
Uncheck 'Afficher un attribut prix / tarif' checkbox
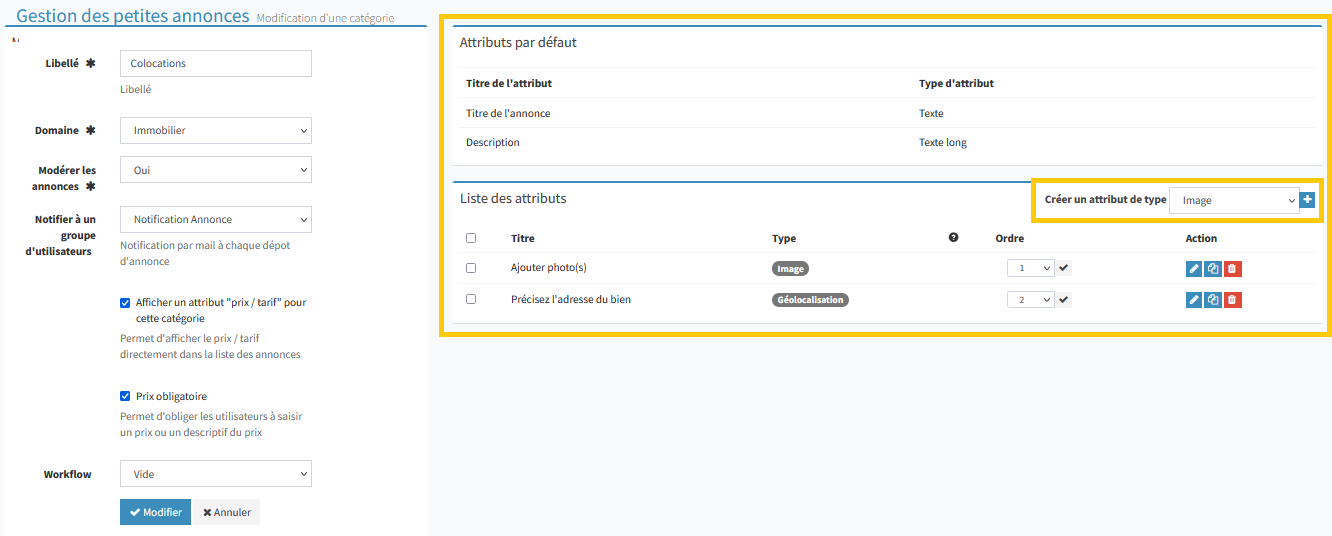pos(125,302)
